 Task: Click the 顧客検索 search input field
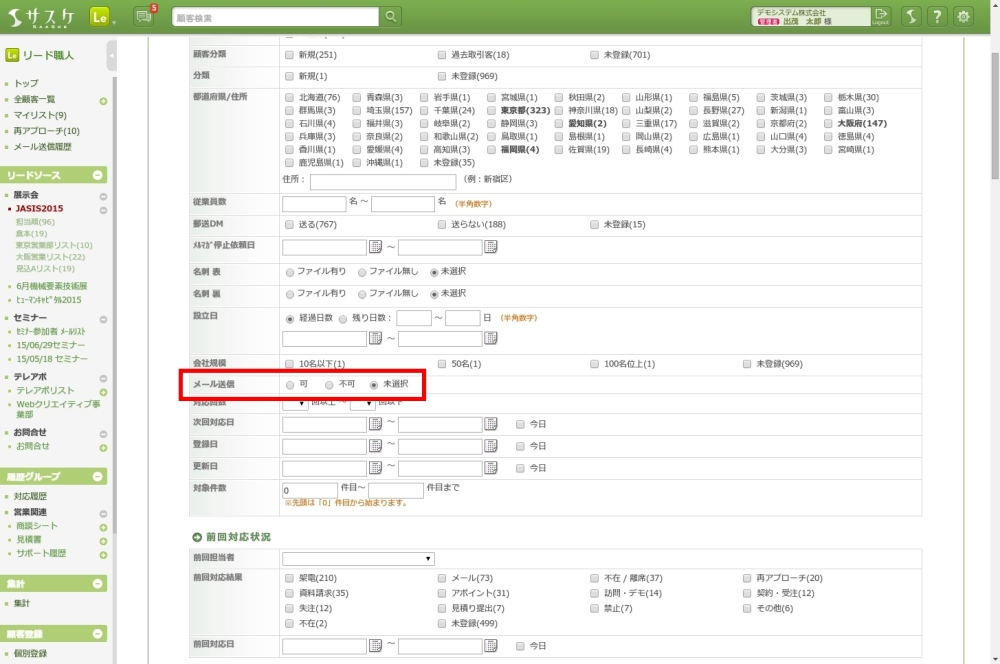[x=274, y=17]
